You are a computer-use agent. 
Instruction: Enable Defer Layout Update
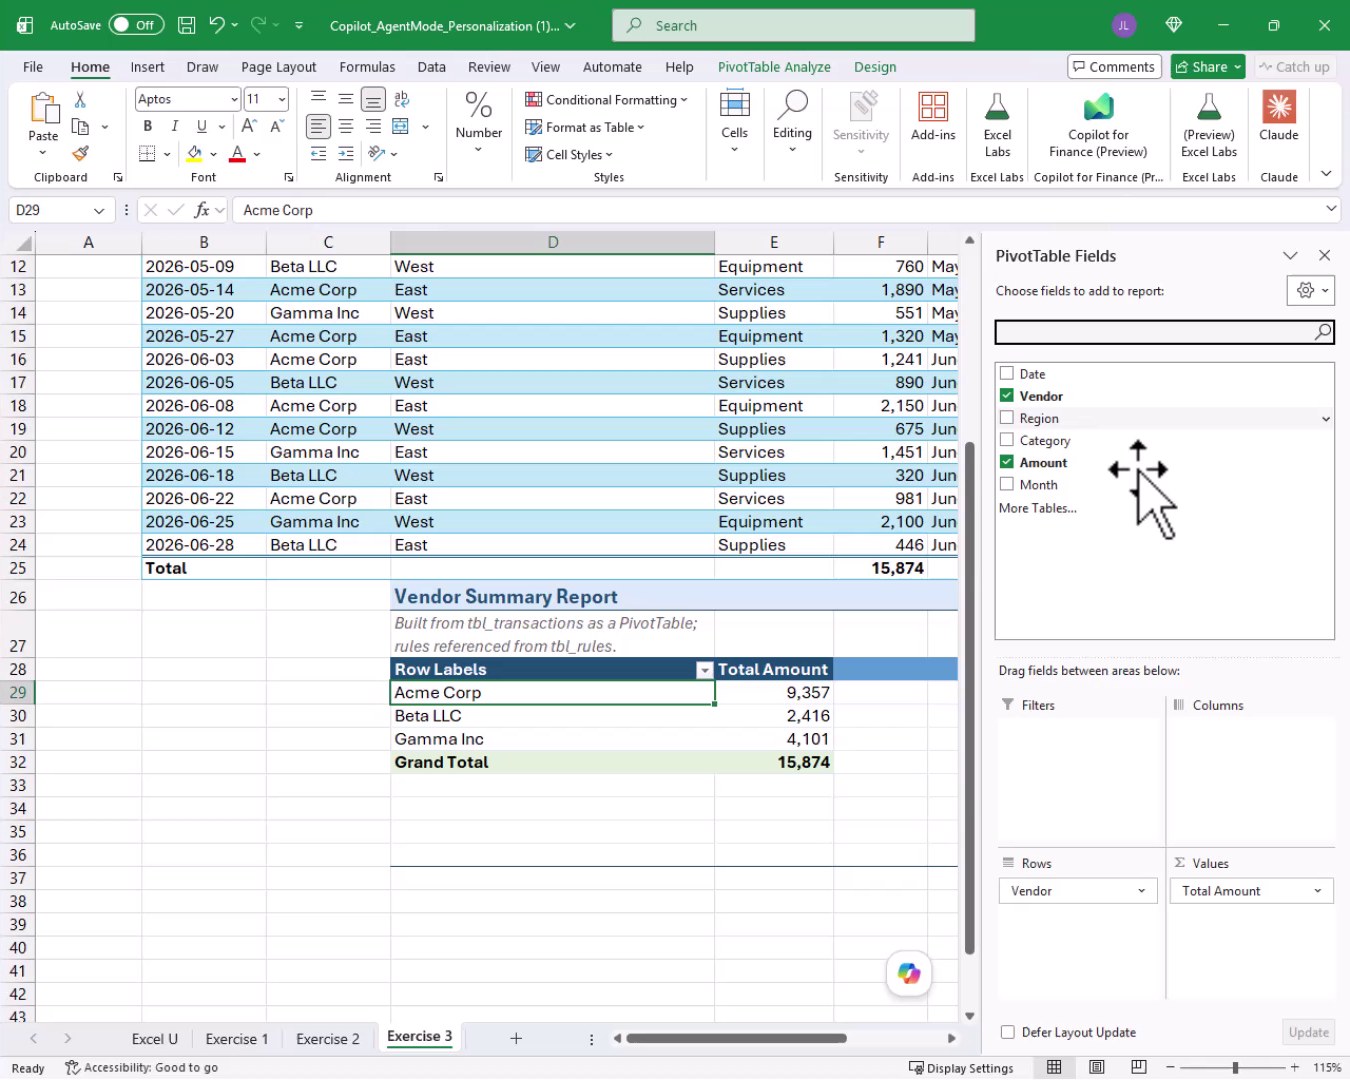tap(1008, 1032)
